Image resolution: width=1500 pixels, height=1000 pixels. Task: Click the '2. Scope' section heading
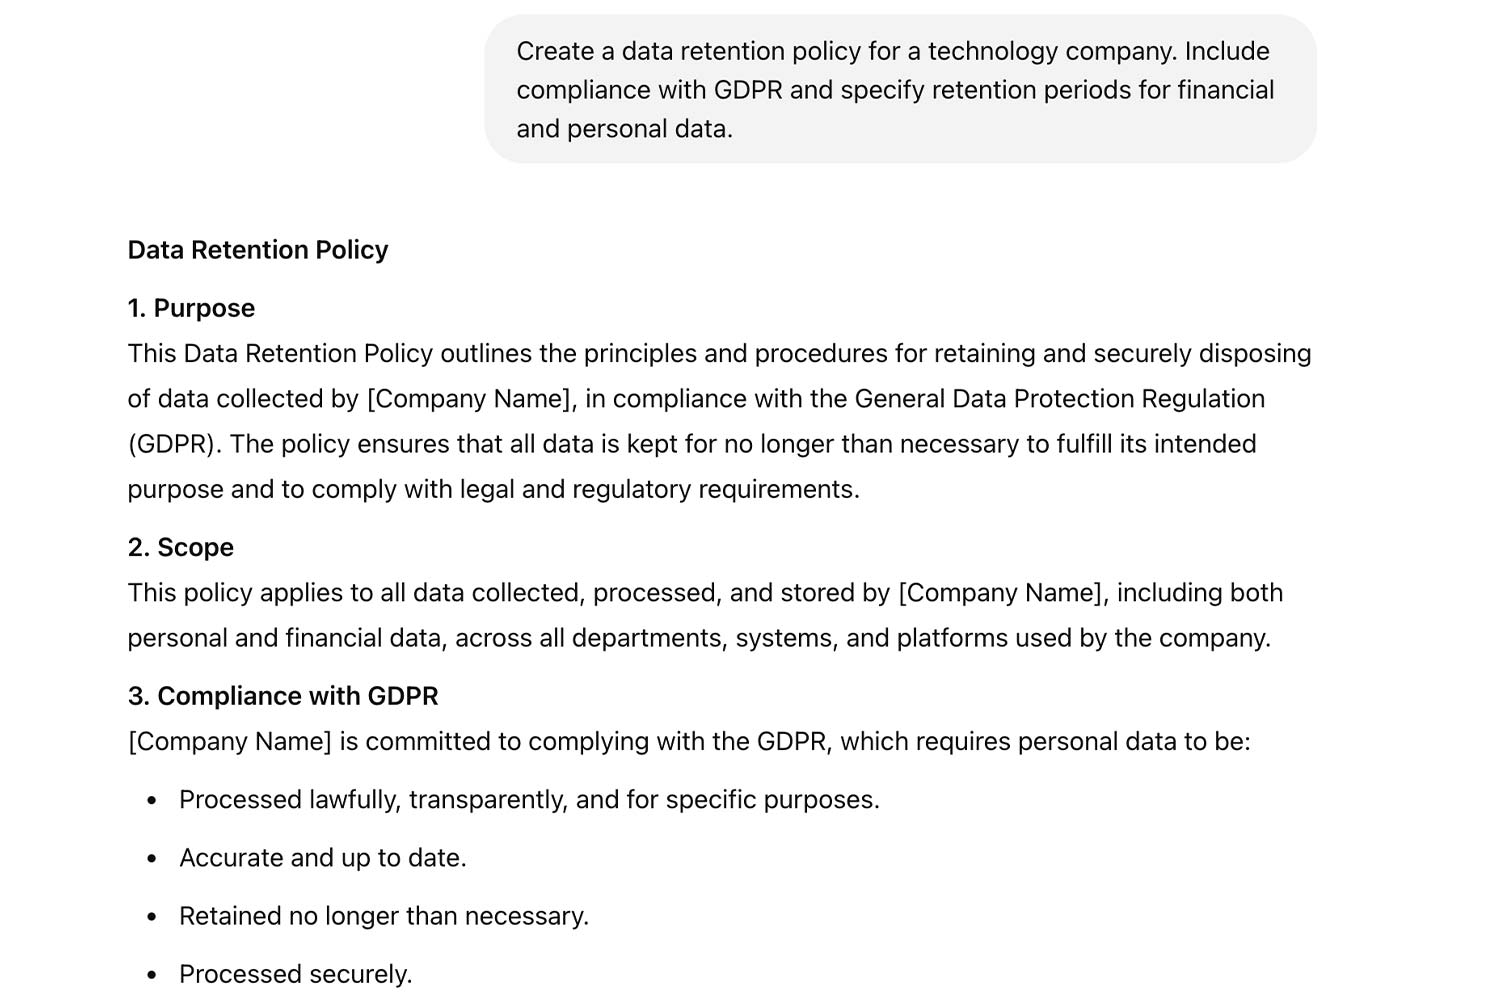[181, 547]
